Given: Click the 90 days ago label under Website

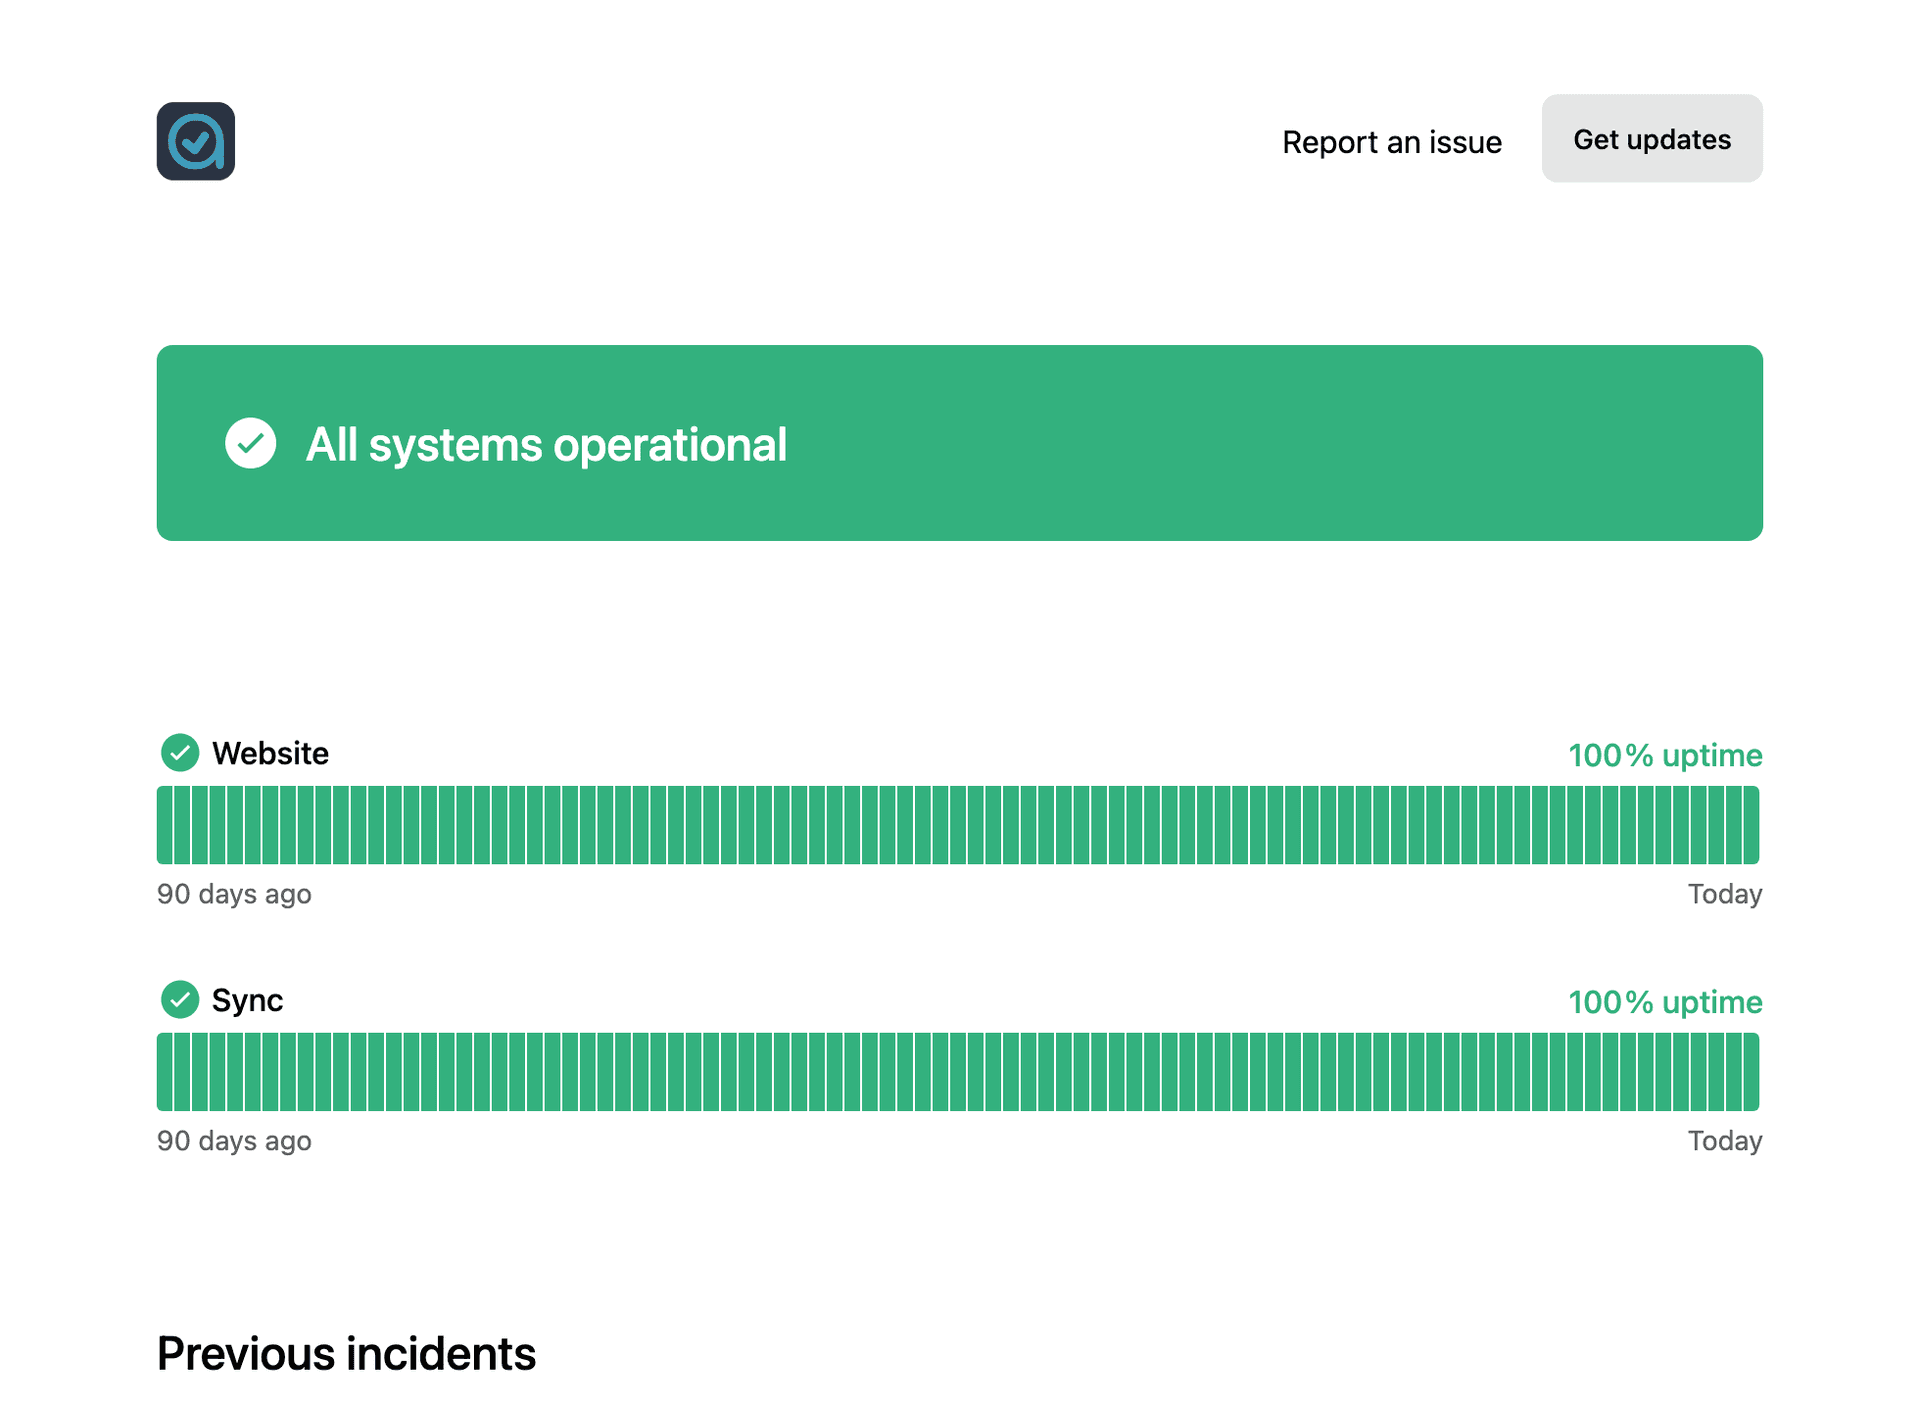Looking at the screenshot, I should click(234, 894).
